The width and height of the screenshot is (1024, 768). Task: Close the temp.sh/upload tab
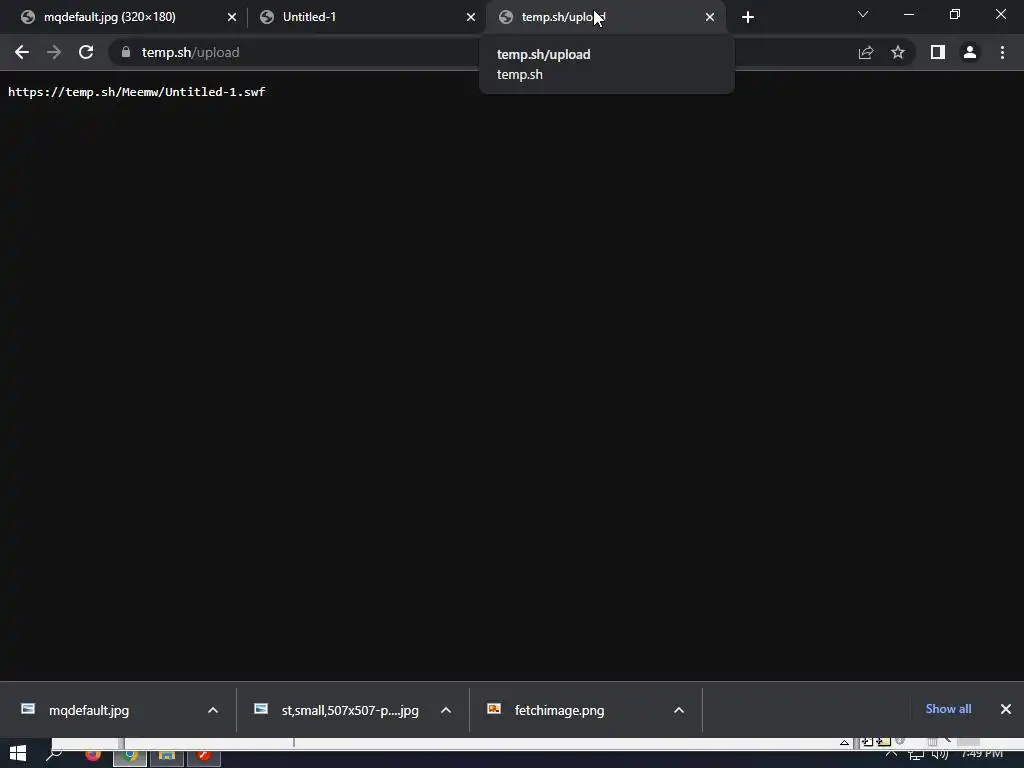point(710,17)
